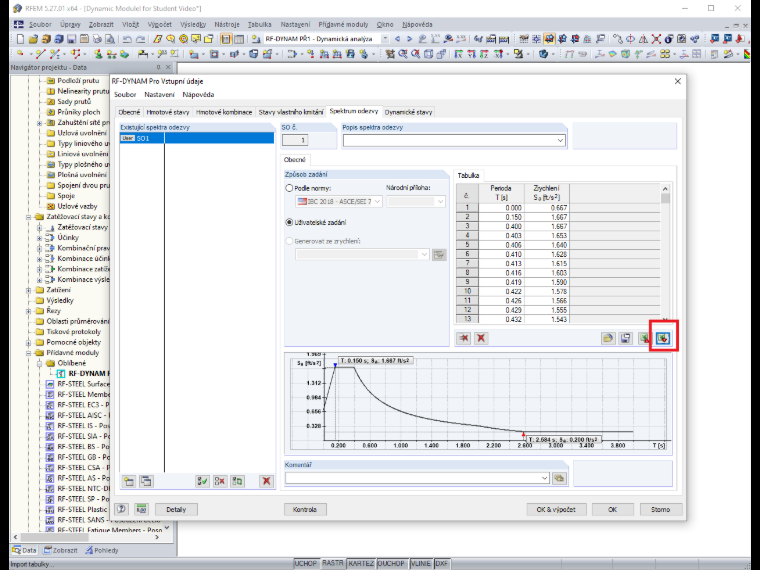Click the Storno button

tap(661, 509)
